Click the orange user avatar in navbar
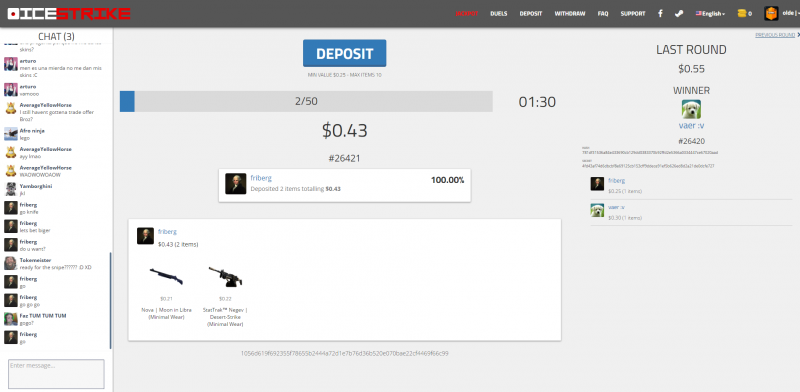Image resolution: width=800 pixels, height=392 pixels. tap(771, 13)
